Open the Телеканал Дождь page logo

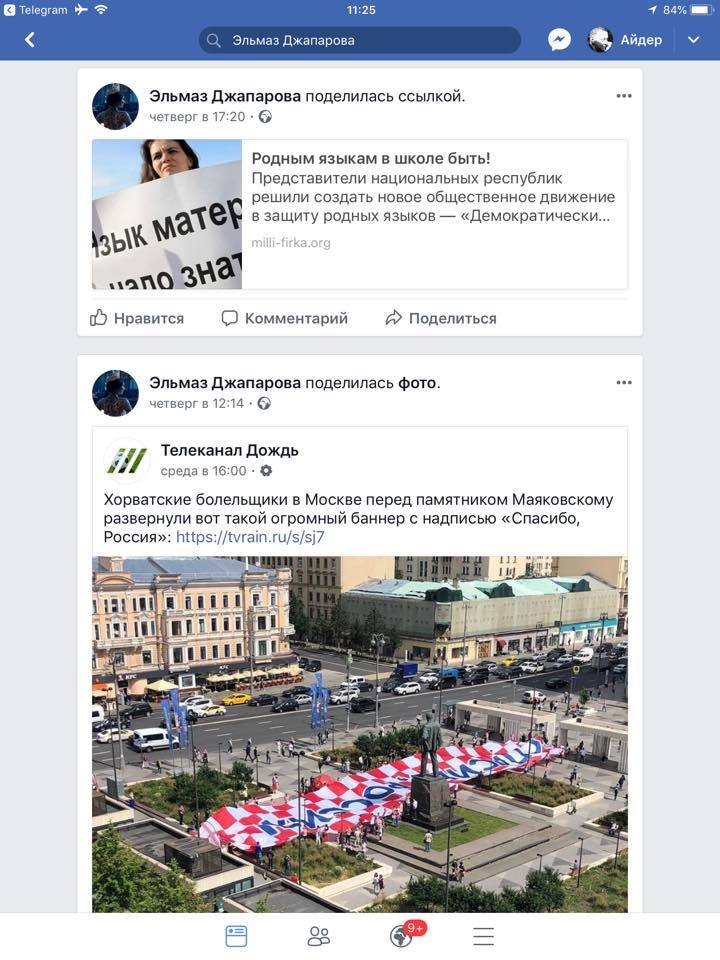click(x=127, y=460)
